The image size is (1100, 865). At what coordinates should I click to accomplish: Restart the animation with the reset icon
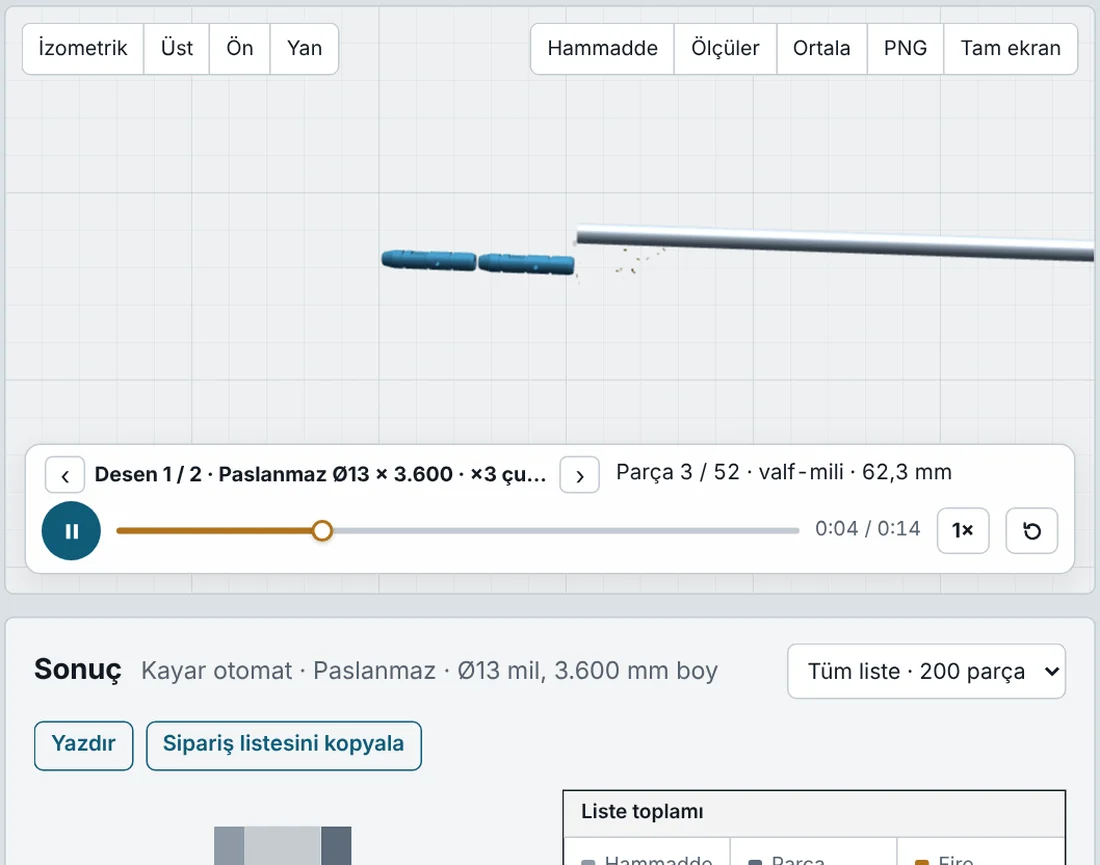(x=1031, y=531)
